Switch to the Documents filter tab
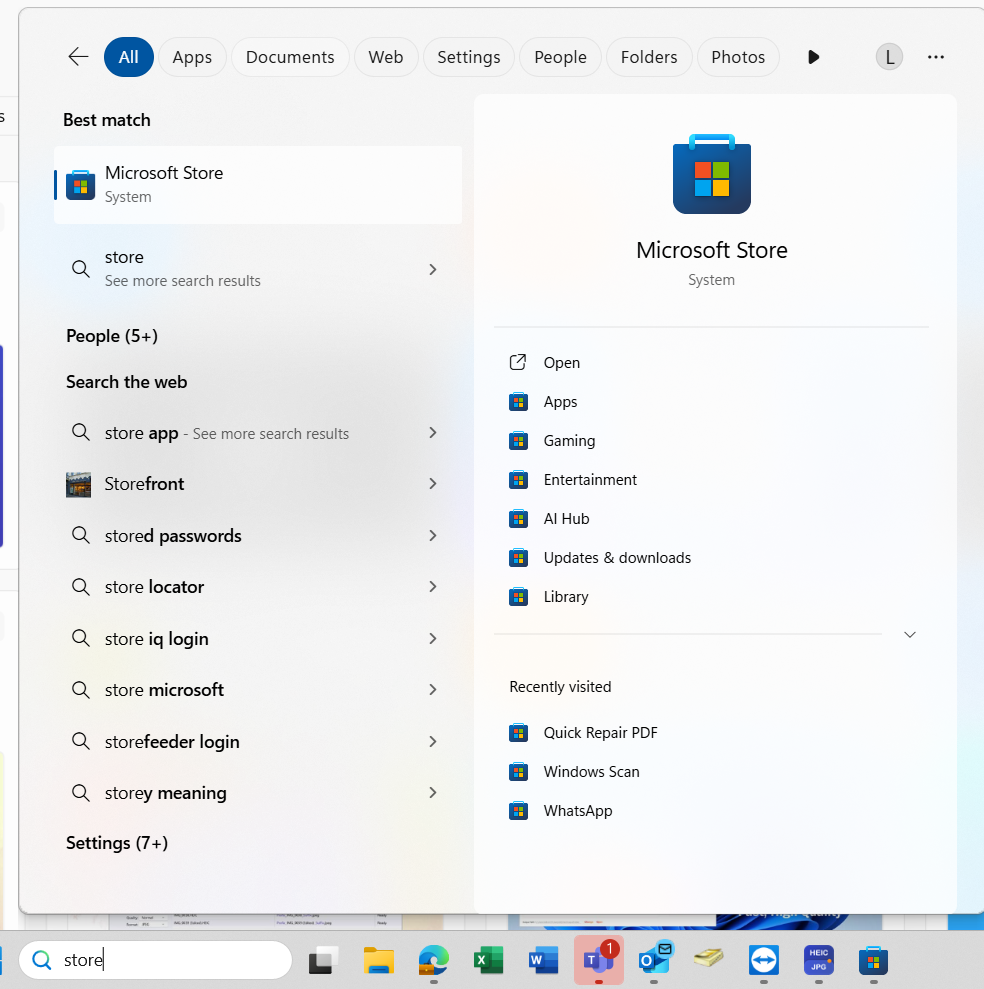984x989 pixels. coord(290,57)
